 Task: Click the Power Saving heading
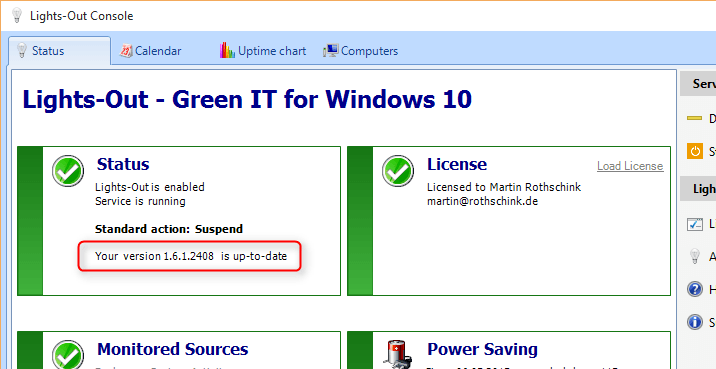pos(482,349)
